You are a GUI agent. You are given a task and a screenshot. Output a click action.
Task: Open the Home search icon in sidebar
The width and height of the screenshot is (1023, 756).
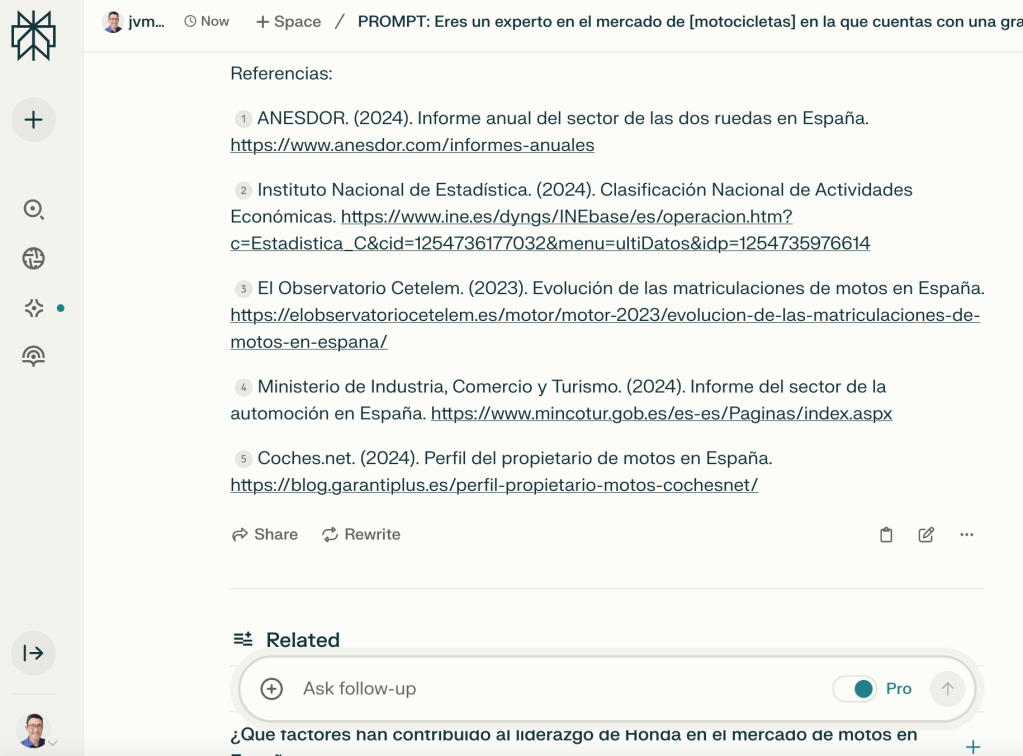pos(33,209)
